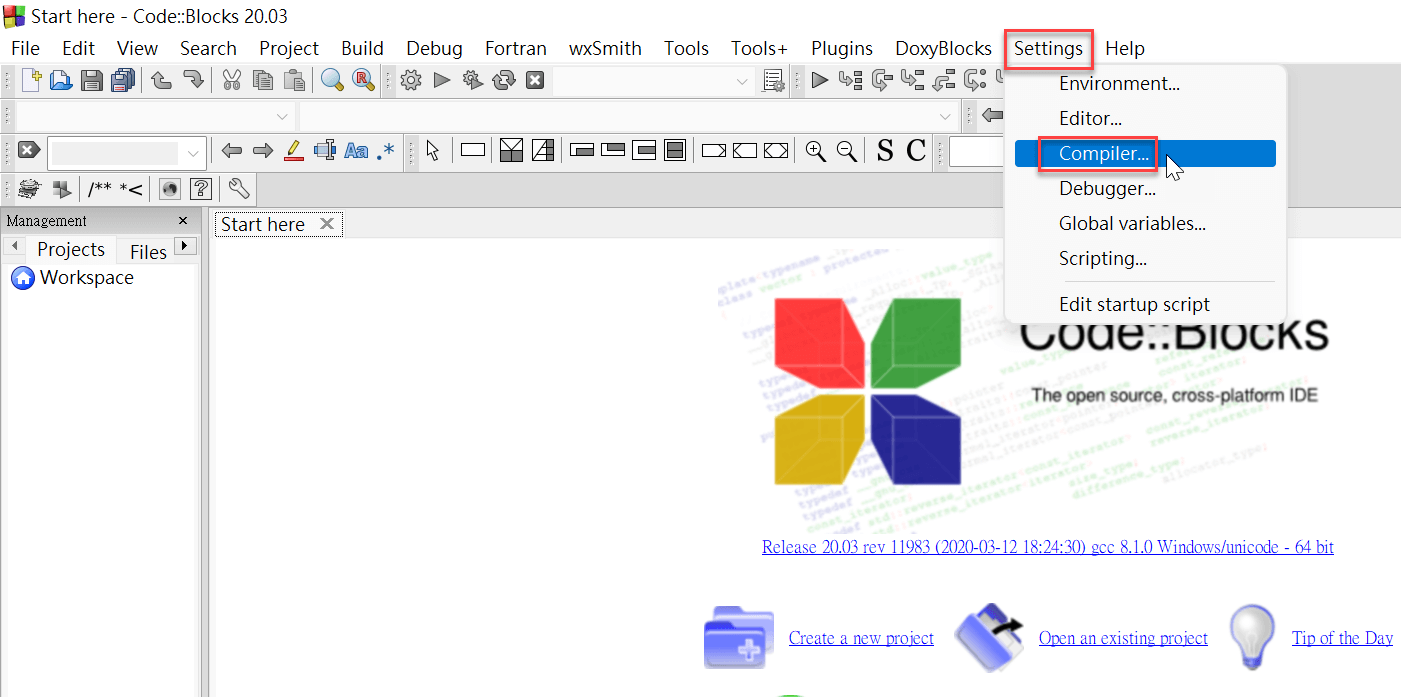The height and width of the screenshot is (697, 1401).
Task: Zoom out on diagram
Action: 847,151
